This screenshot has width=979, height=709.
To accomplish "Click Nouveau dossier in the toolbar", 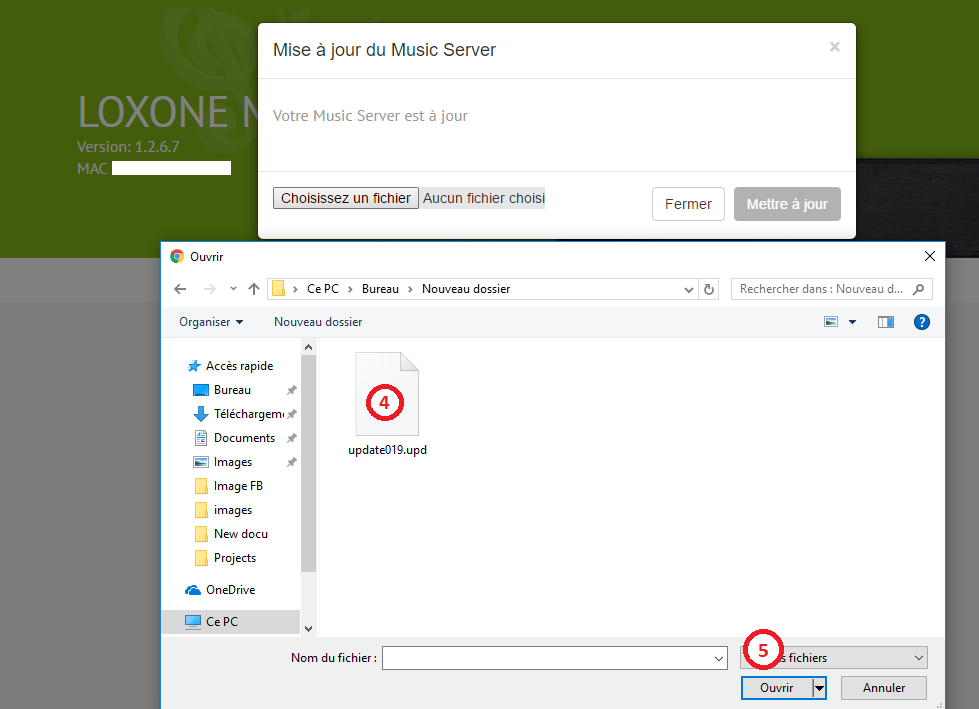I will point(317,321).
